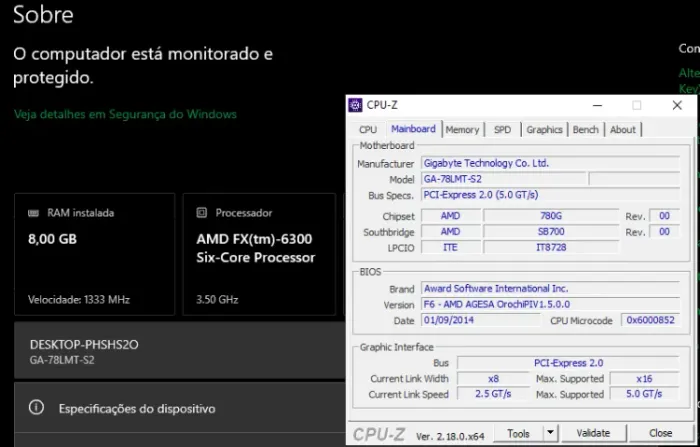Click the AMD FX(tm)-6300 Six-Core Processor text
This screenshot has height=447, width=700.
tap(256, 248)
